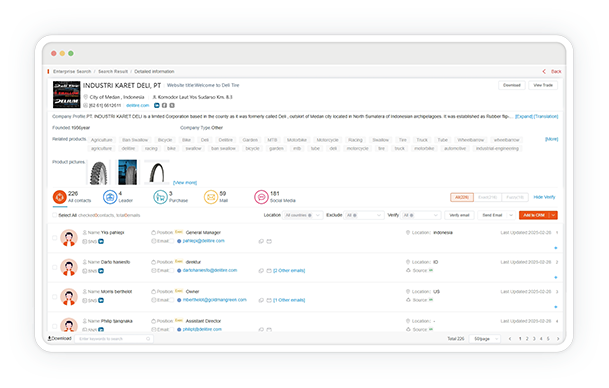609x388 pixels.
Task: Open the 50/page size dropdown
Action: (485, 339)
